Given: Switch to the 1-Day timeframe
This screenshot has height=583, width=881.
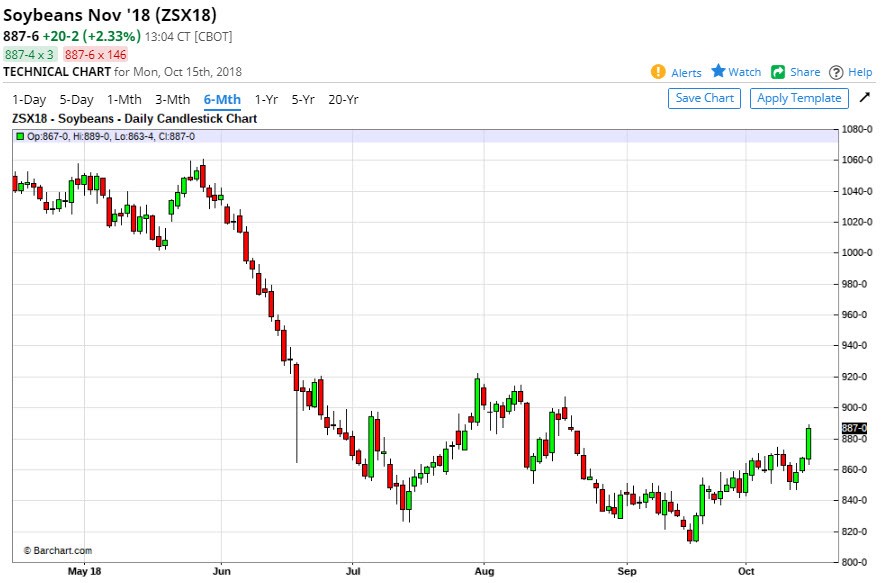Looking at the screenshot, I should click(29, 100).
